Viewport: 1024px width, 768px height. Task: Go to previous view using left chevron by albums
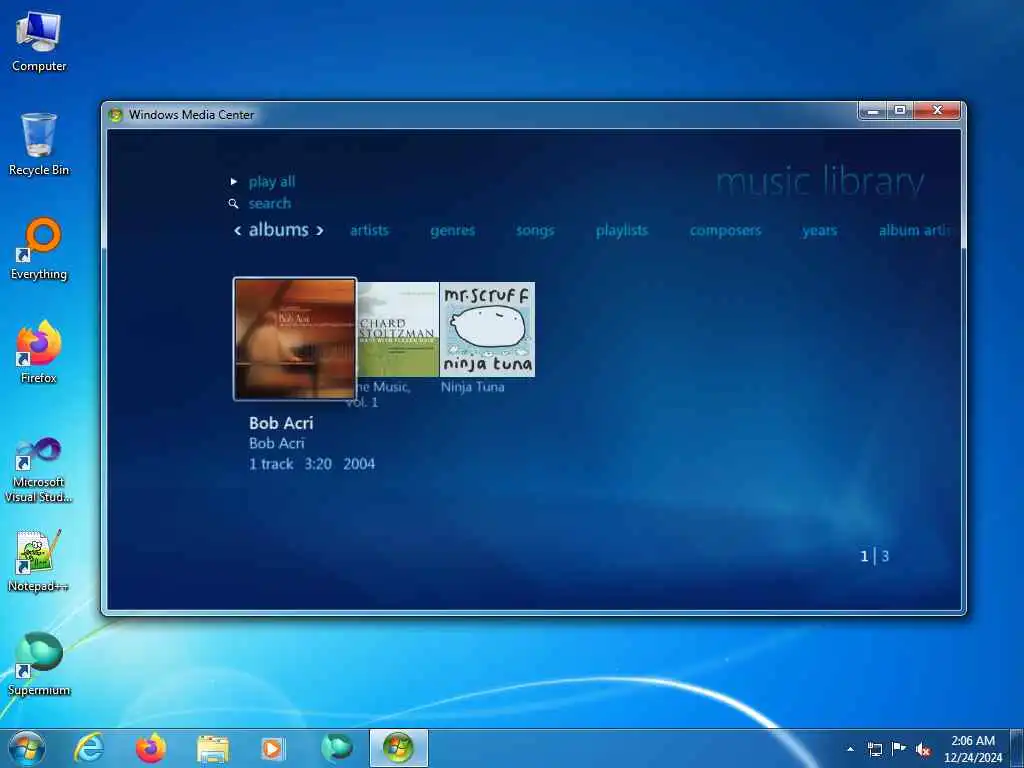pos(238,231)
